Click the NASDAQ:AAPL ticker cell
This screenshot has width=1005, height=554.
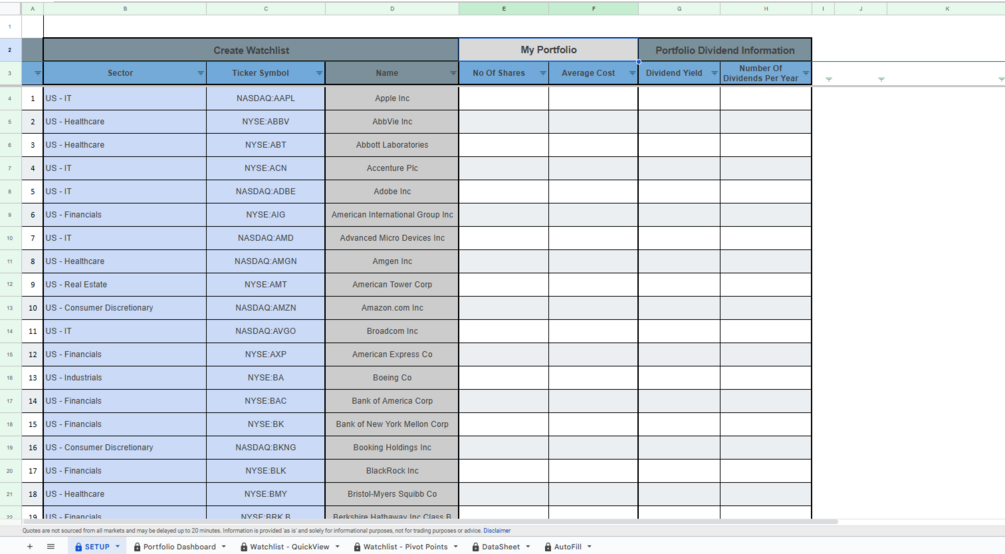click(265, 98)
